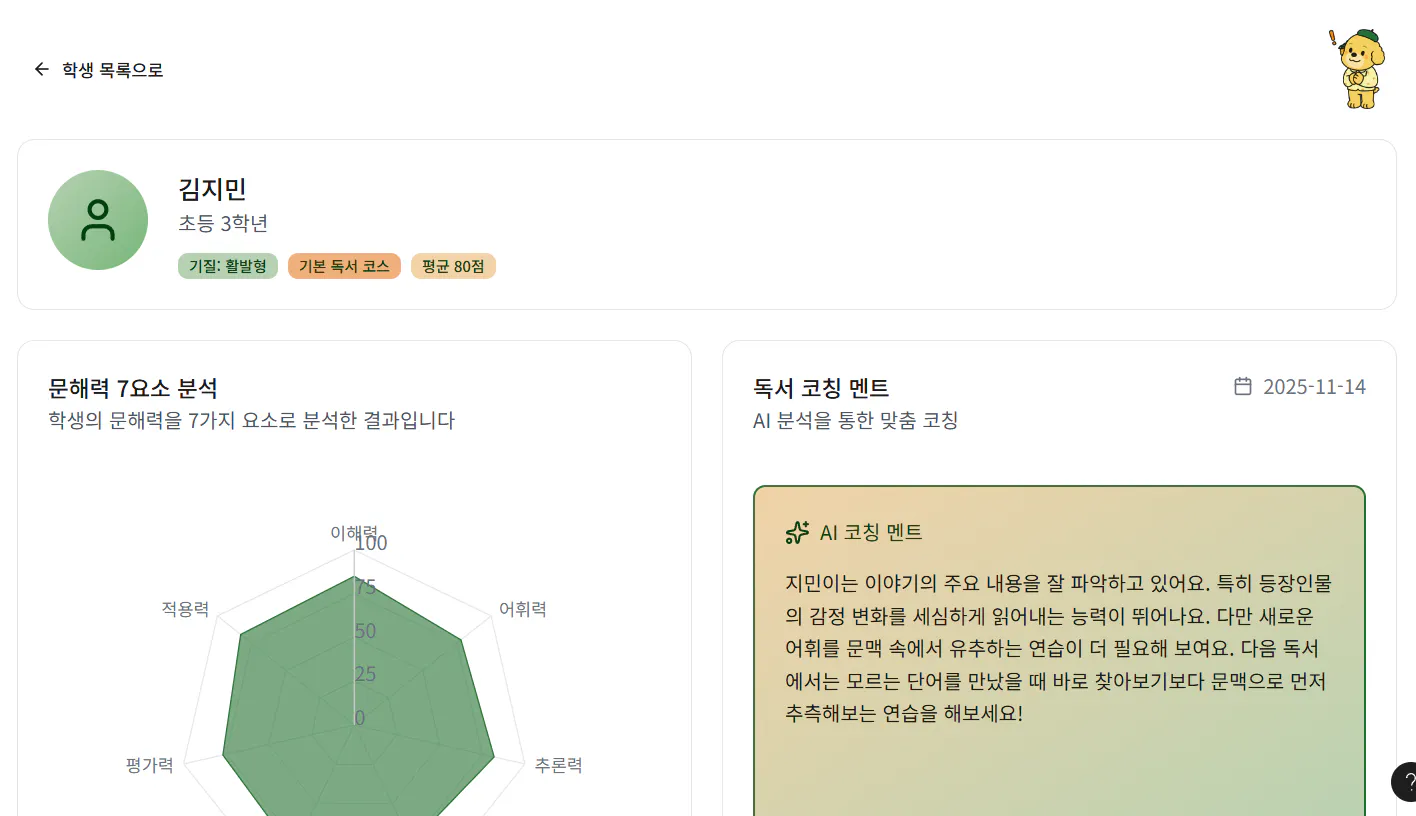
Task: Click the person silhouette inside the green circle
Action: click(x=97, y=219)
